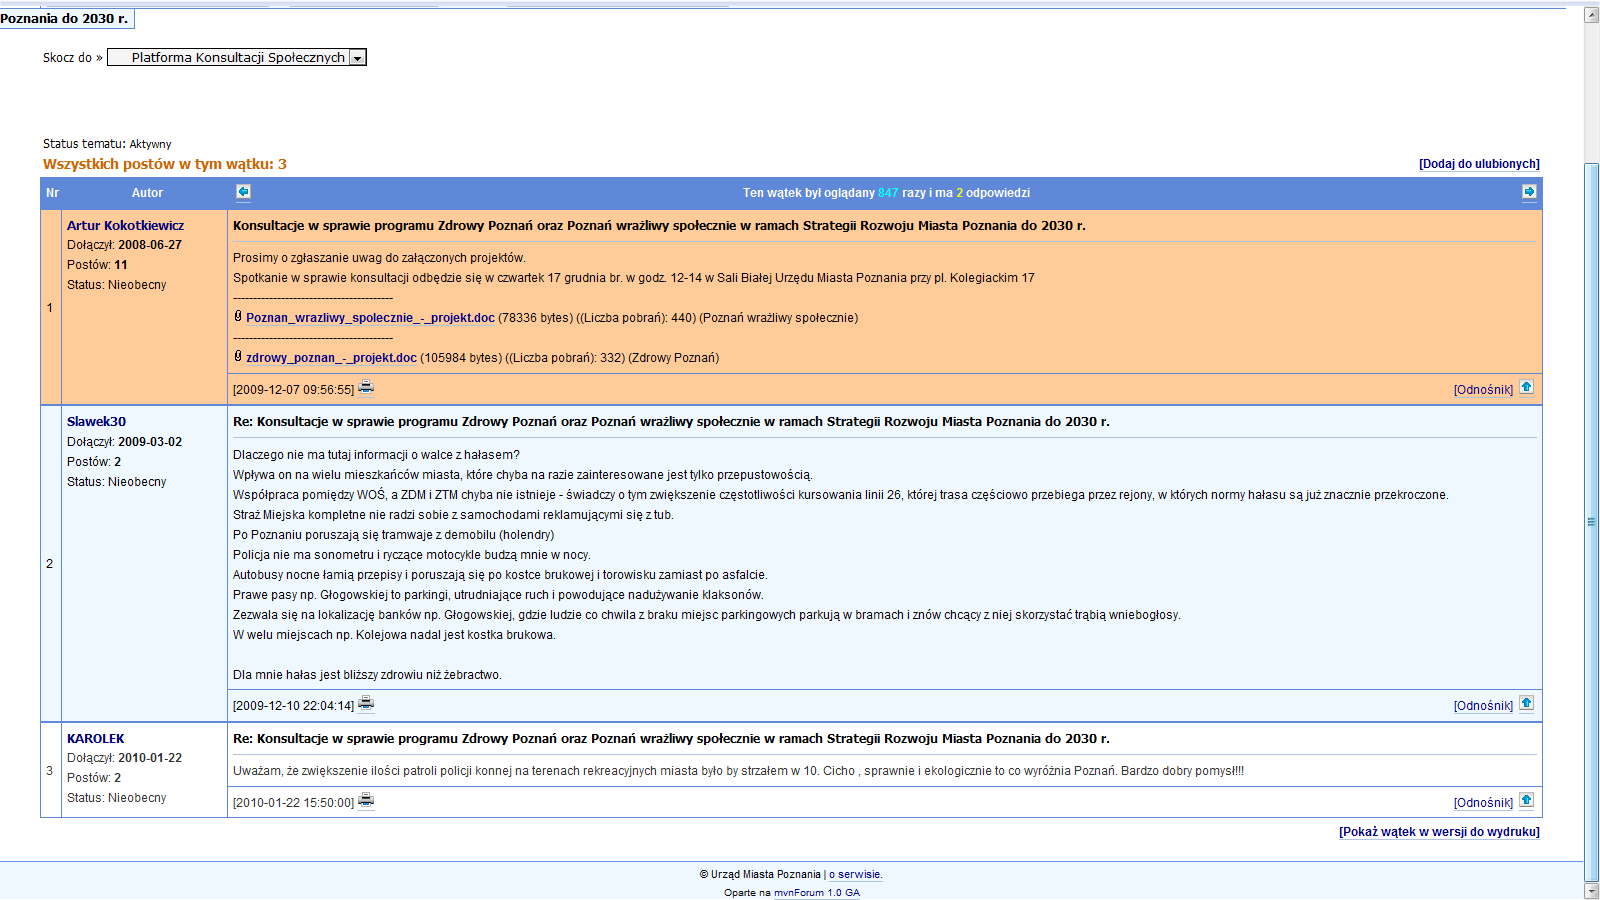
Task: Click 'Wszystkich postów w tym wątku: 3' text
Action: click(x=165, y=164)
